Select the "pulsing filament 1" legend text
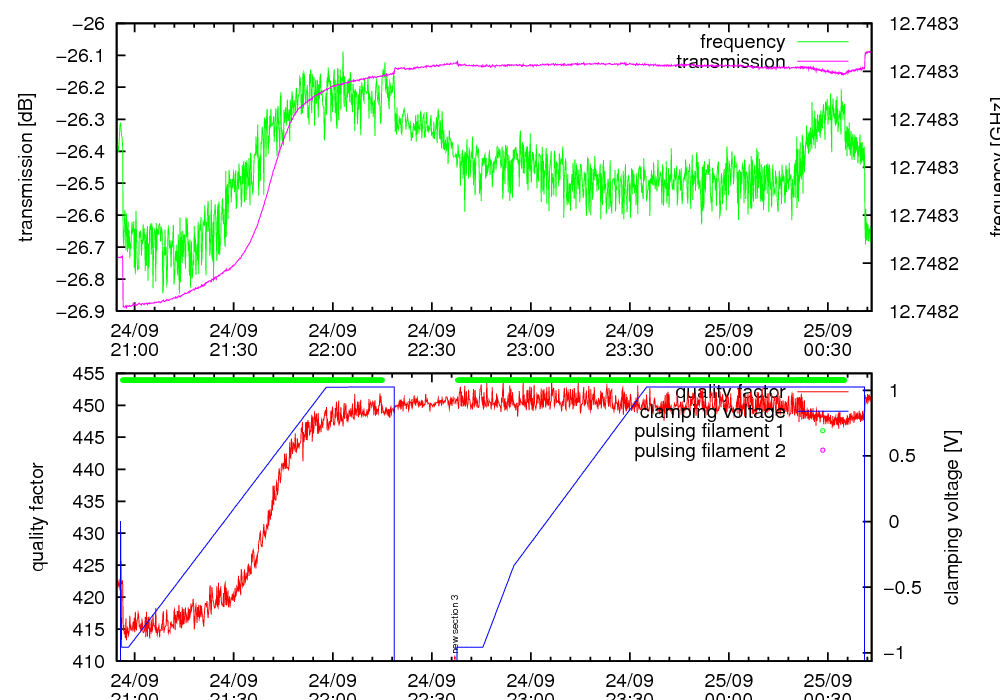1000x700 pixels. [x=709, y=431]
